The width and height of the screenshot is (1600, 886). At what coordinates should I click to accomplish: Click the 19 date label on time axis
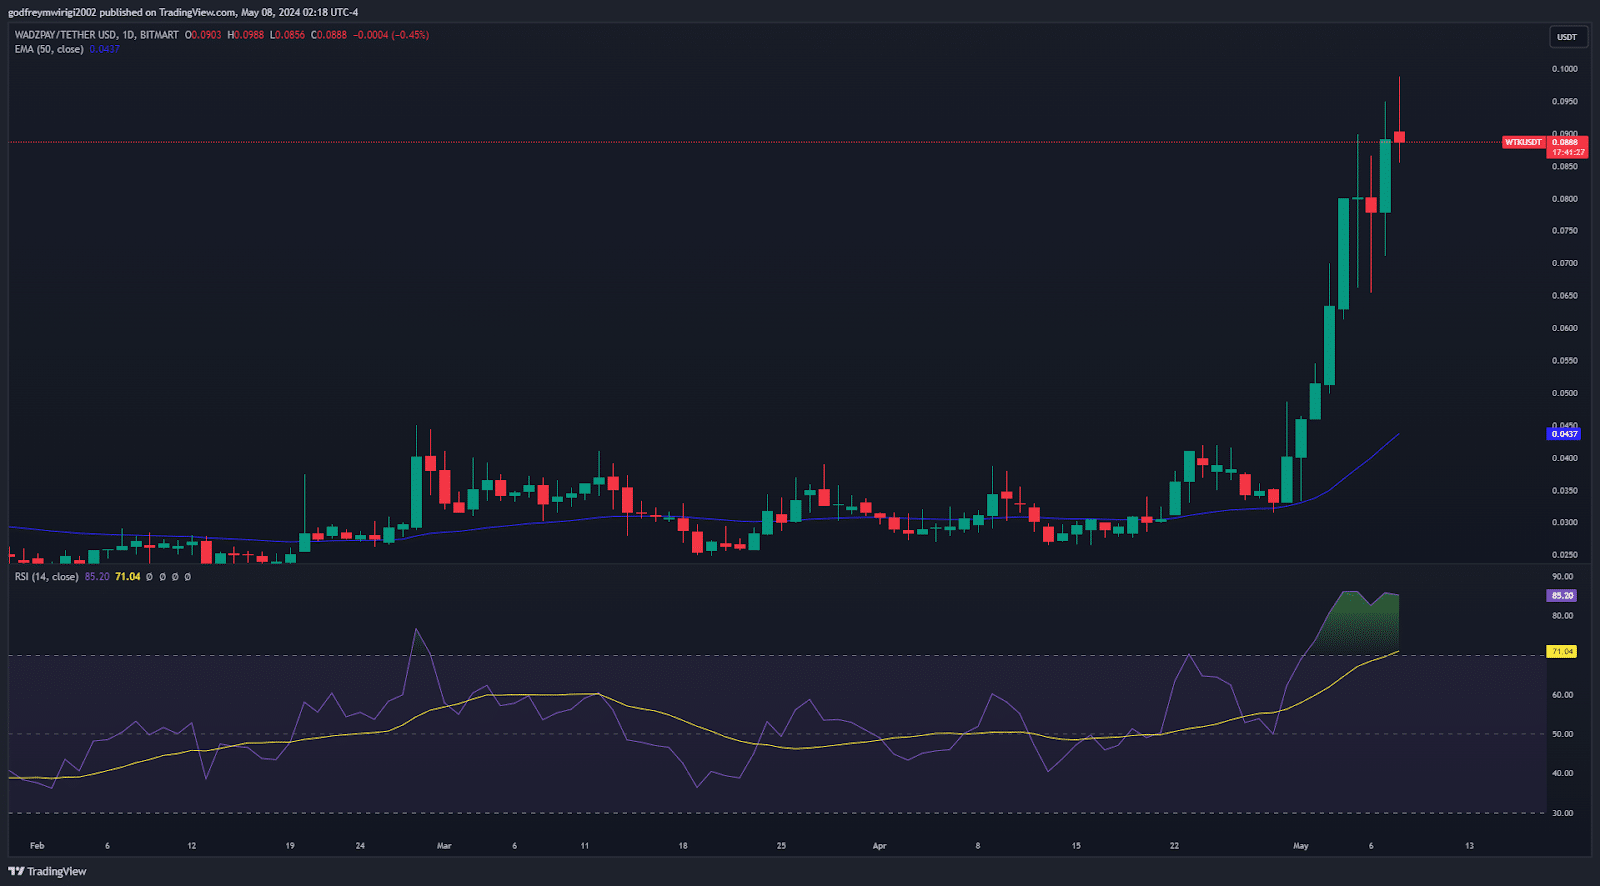pos(290,846)
